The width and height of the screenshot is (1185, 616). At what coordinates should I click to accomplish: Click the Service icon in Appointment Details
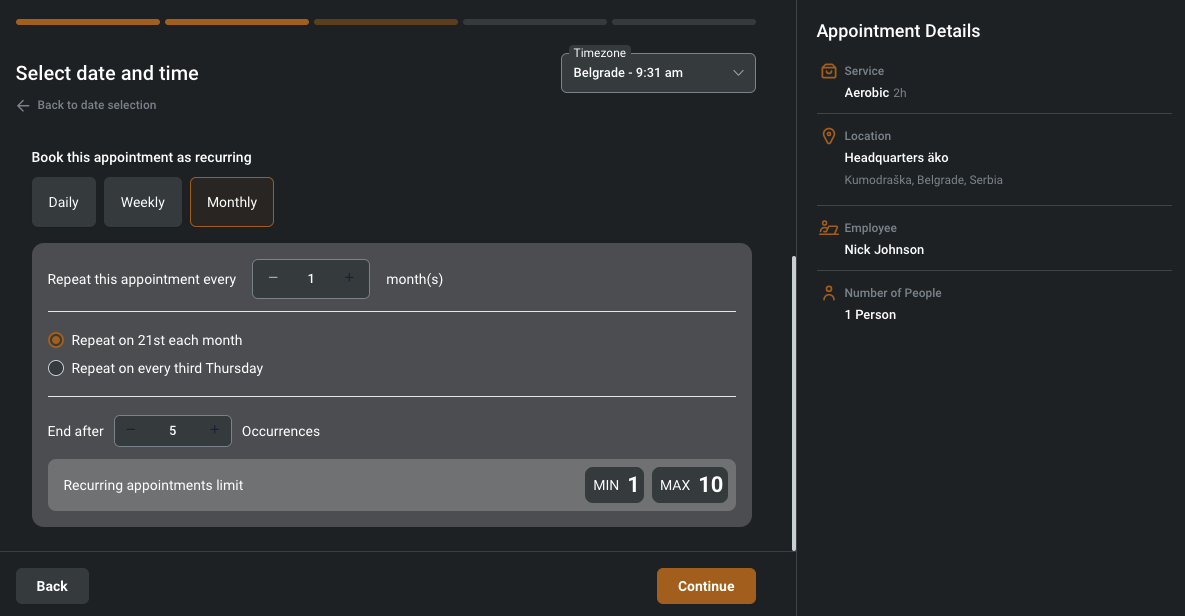(828, 70)
